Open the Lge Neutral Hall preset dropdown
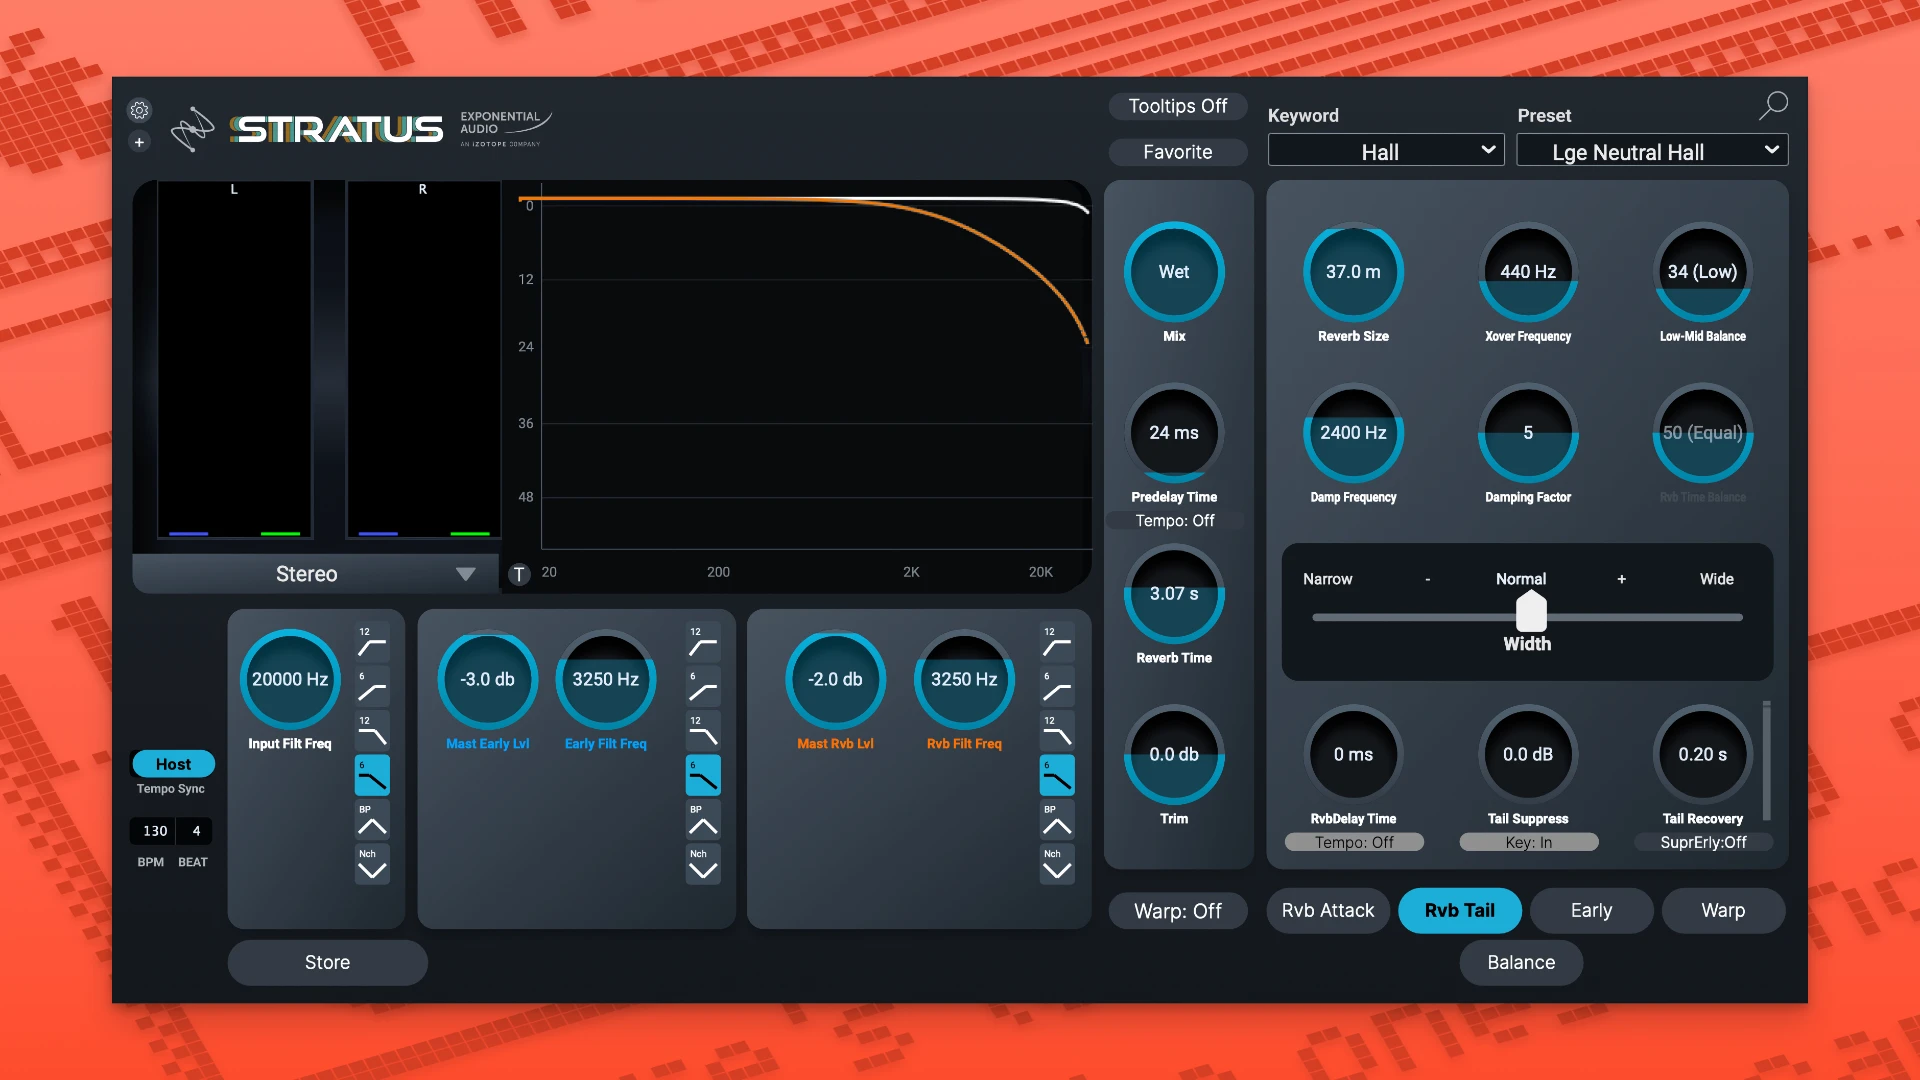The image size is (1920, 1080). [1652, 151]
